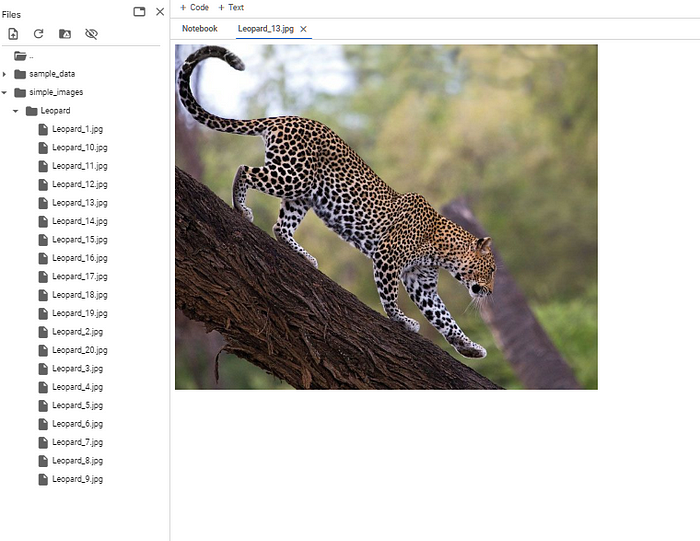Collapse the simple_images folder

click(x=5, y=92)
